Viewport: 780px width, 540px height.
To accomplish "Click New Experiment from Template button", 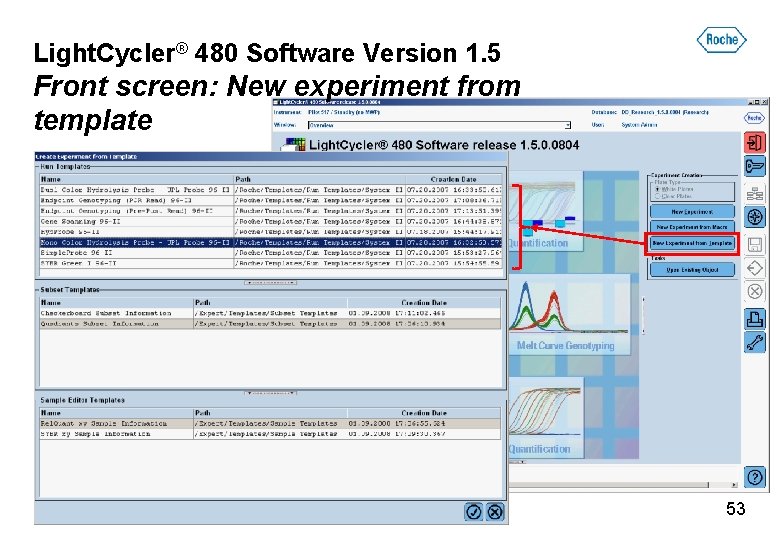I will click(x=692, y=243).
